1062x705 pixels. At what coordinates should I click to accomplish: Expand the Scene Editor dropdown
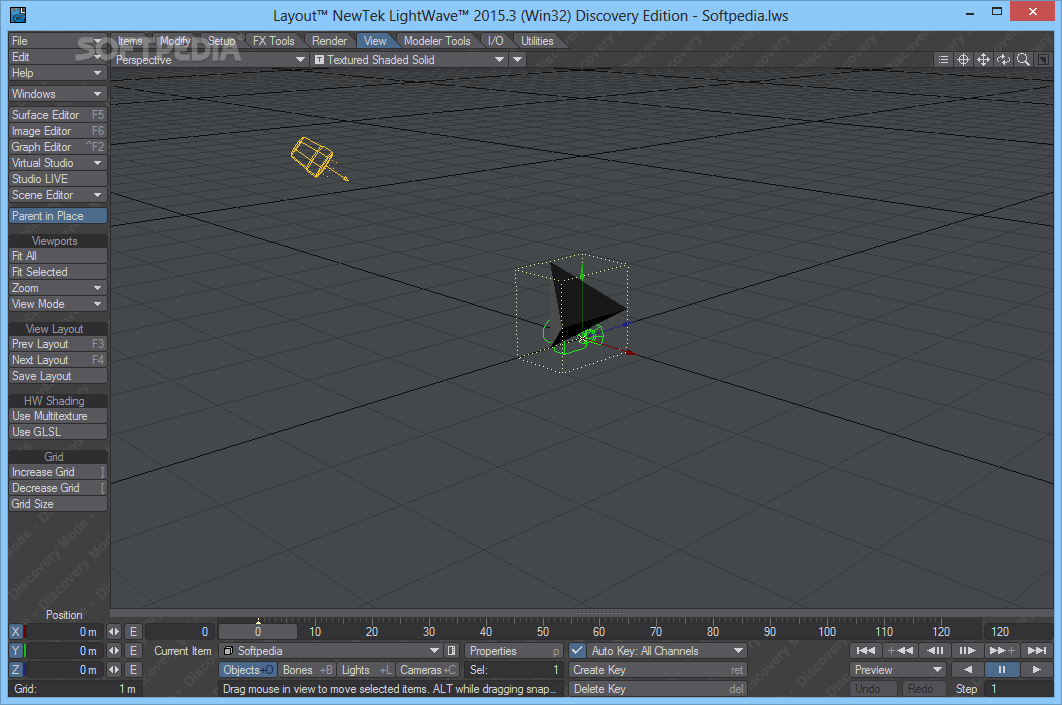pos(58,194)
